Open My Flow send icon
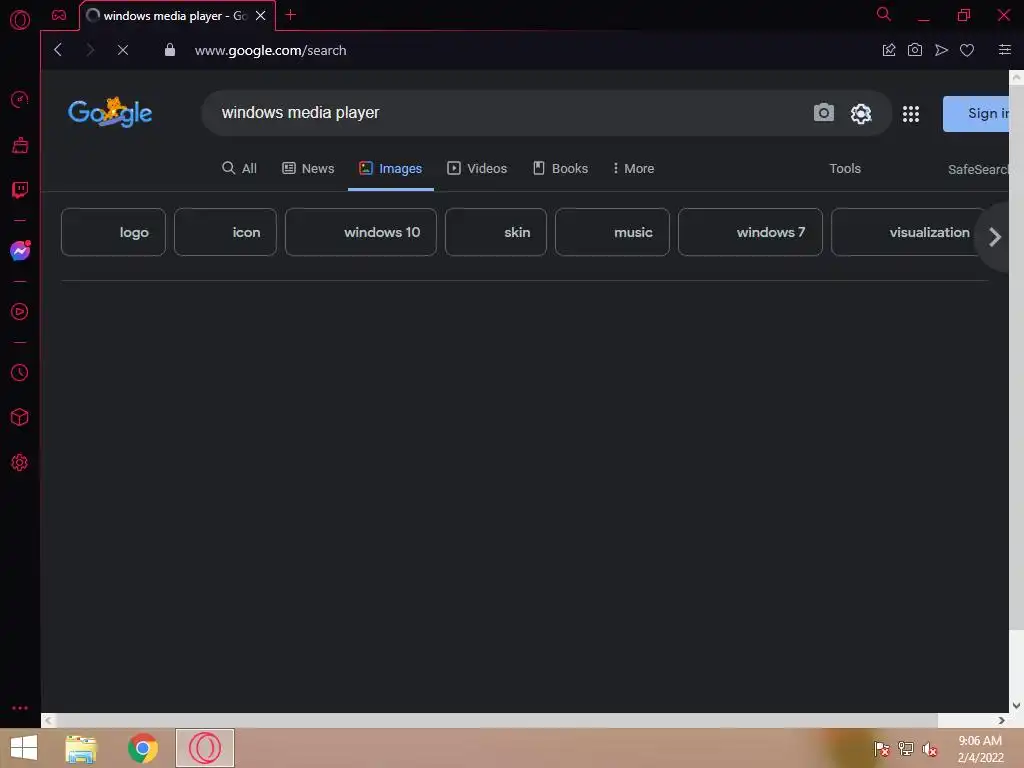This screenshot has width=1024, height=768. pyautogui.click(x=941, y=50)
